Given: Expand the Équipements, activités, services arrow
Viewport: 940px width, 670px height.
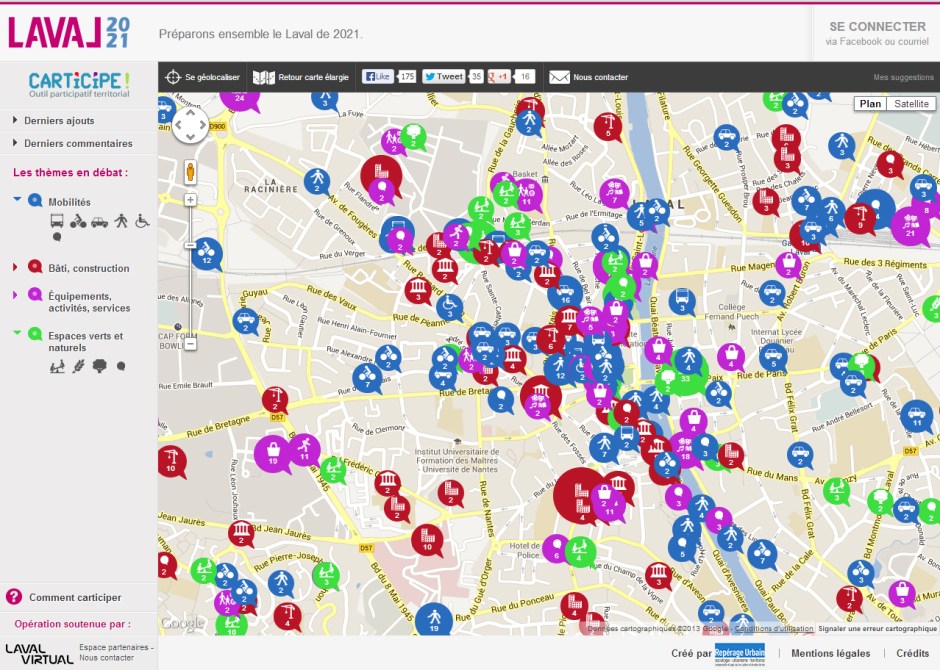Looking at the screenshot, I should coord(15,295).
